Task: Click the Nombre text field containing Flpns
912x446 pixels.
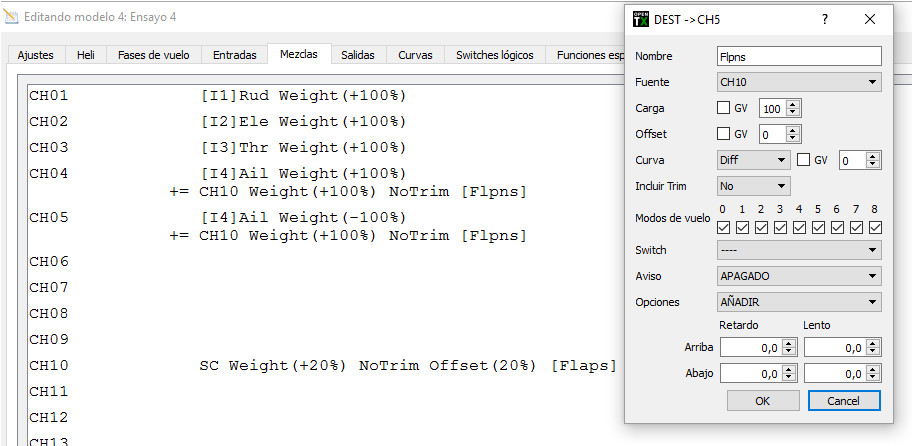Action: [799, 56]
